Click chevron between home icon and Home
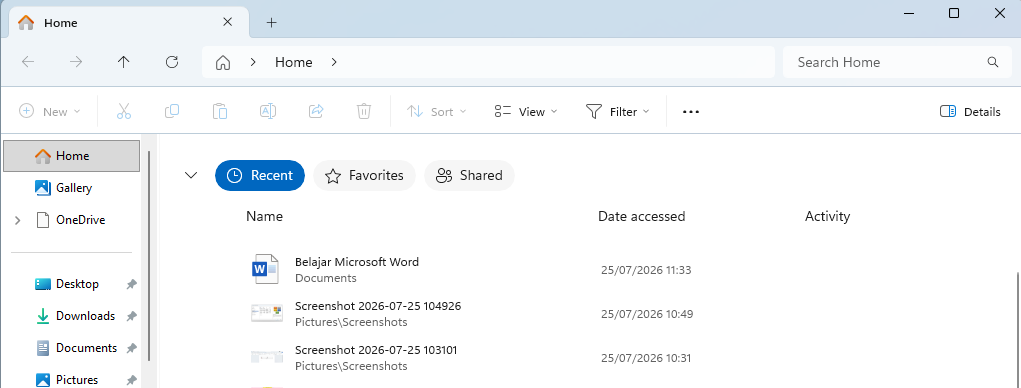The image size is (1021, 388). pos(253,62)
